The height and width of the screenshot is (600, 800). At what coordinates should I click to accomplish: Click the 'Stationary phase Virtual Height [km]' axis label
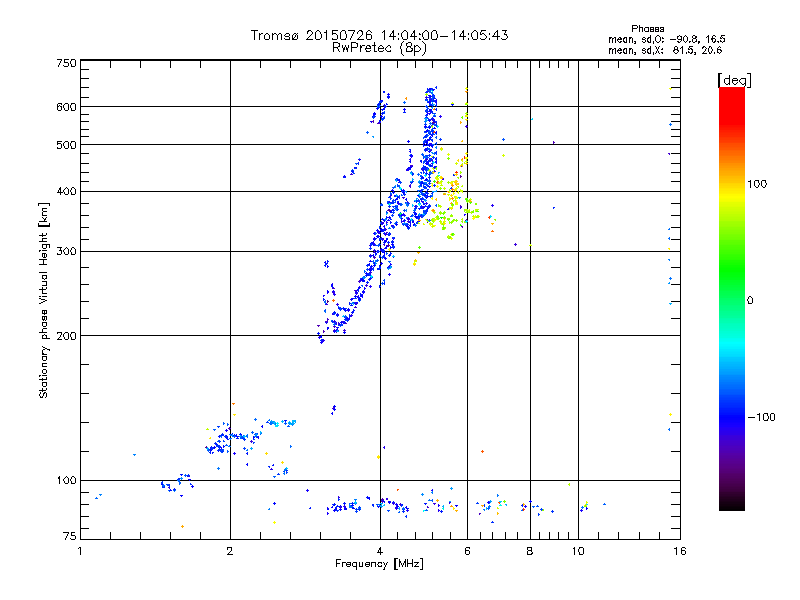(44, 301)
